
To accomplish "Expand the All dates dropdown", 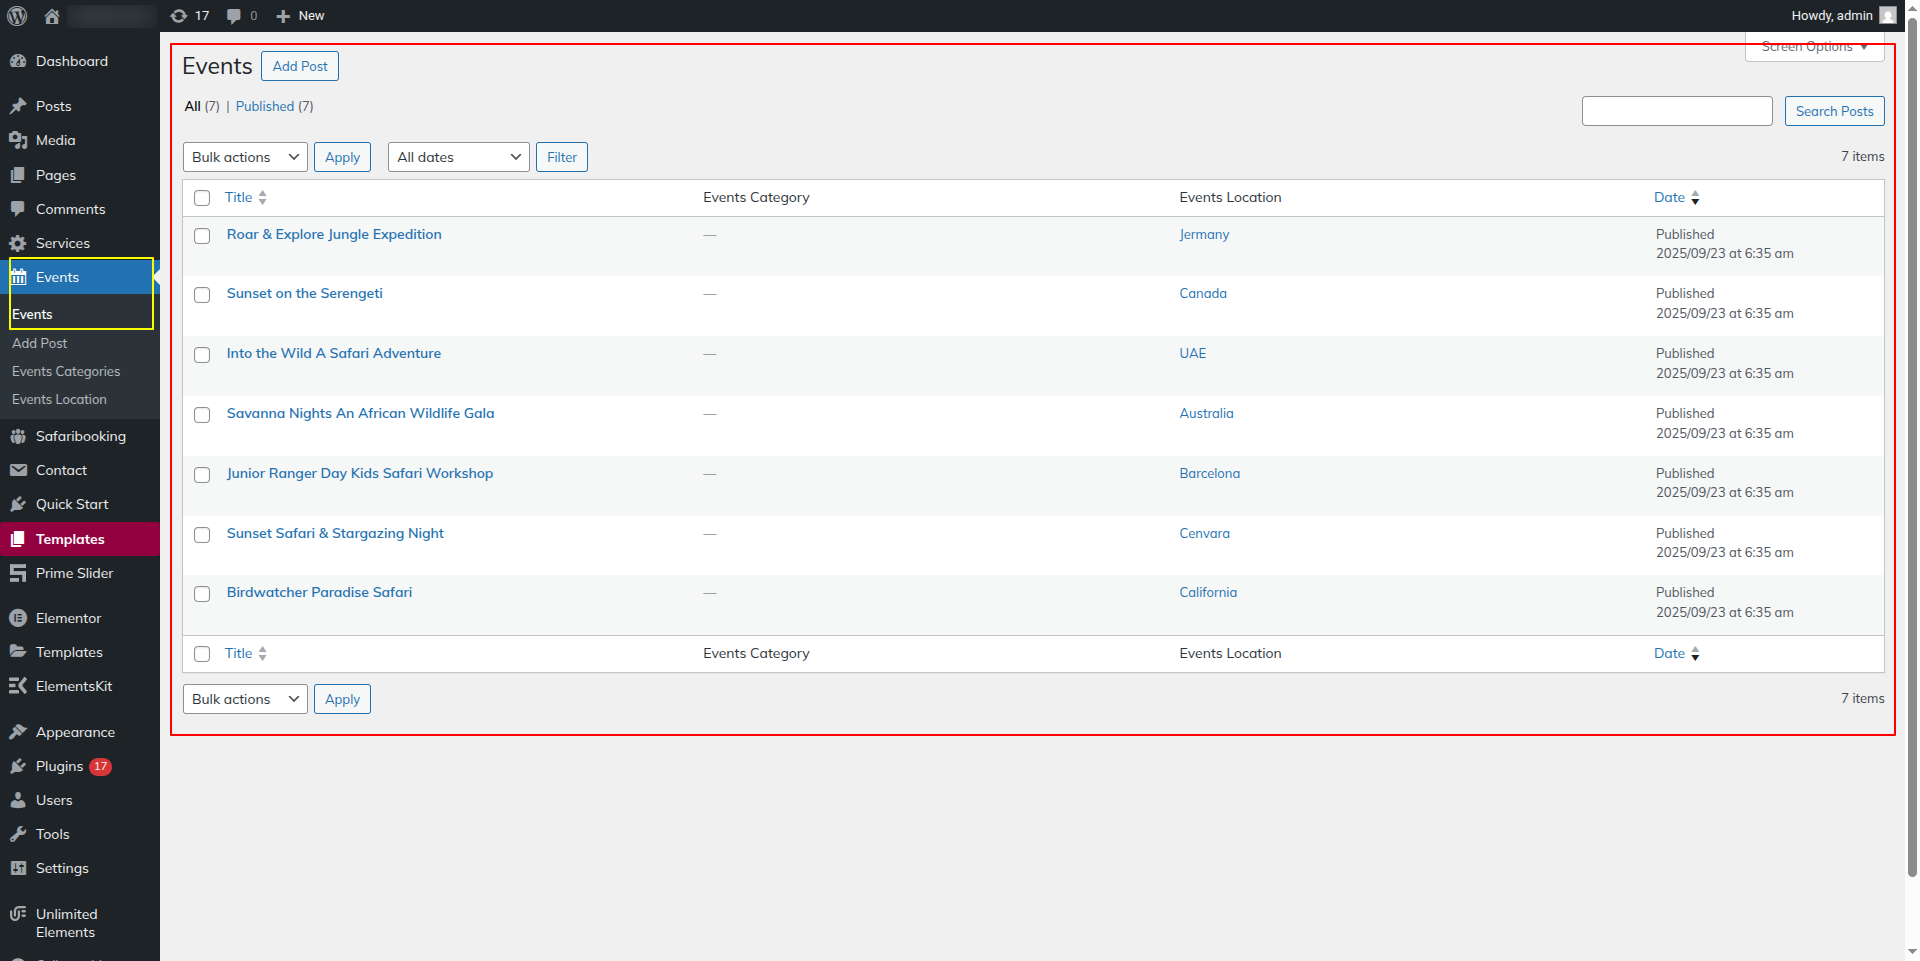I will click(x=458, y=157).
